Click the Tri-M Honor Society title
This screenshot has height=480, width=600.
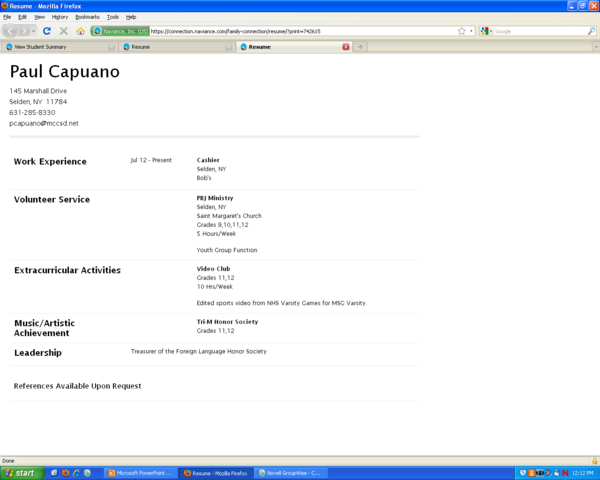pos(228,322)
